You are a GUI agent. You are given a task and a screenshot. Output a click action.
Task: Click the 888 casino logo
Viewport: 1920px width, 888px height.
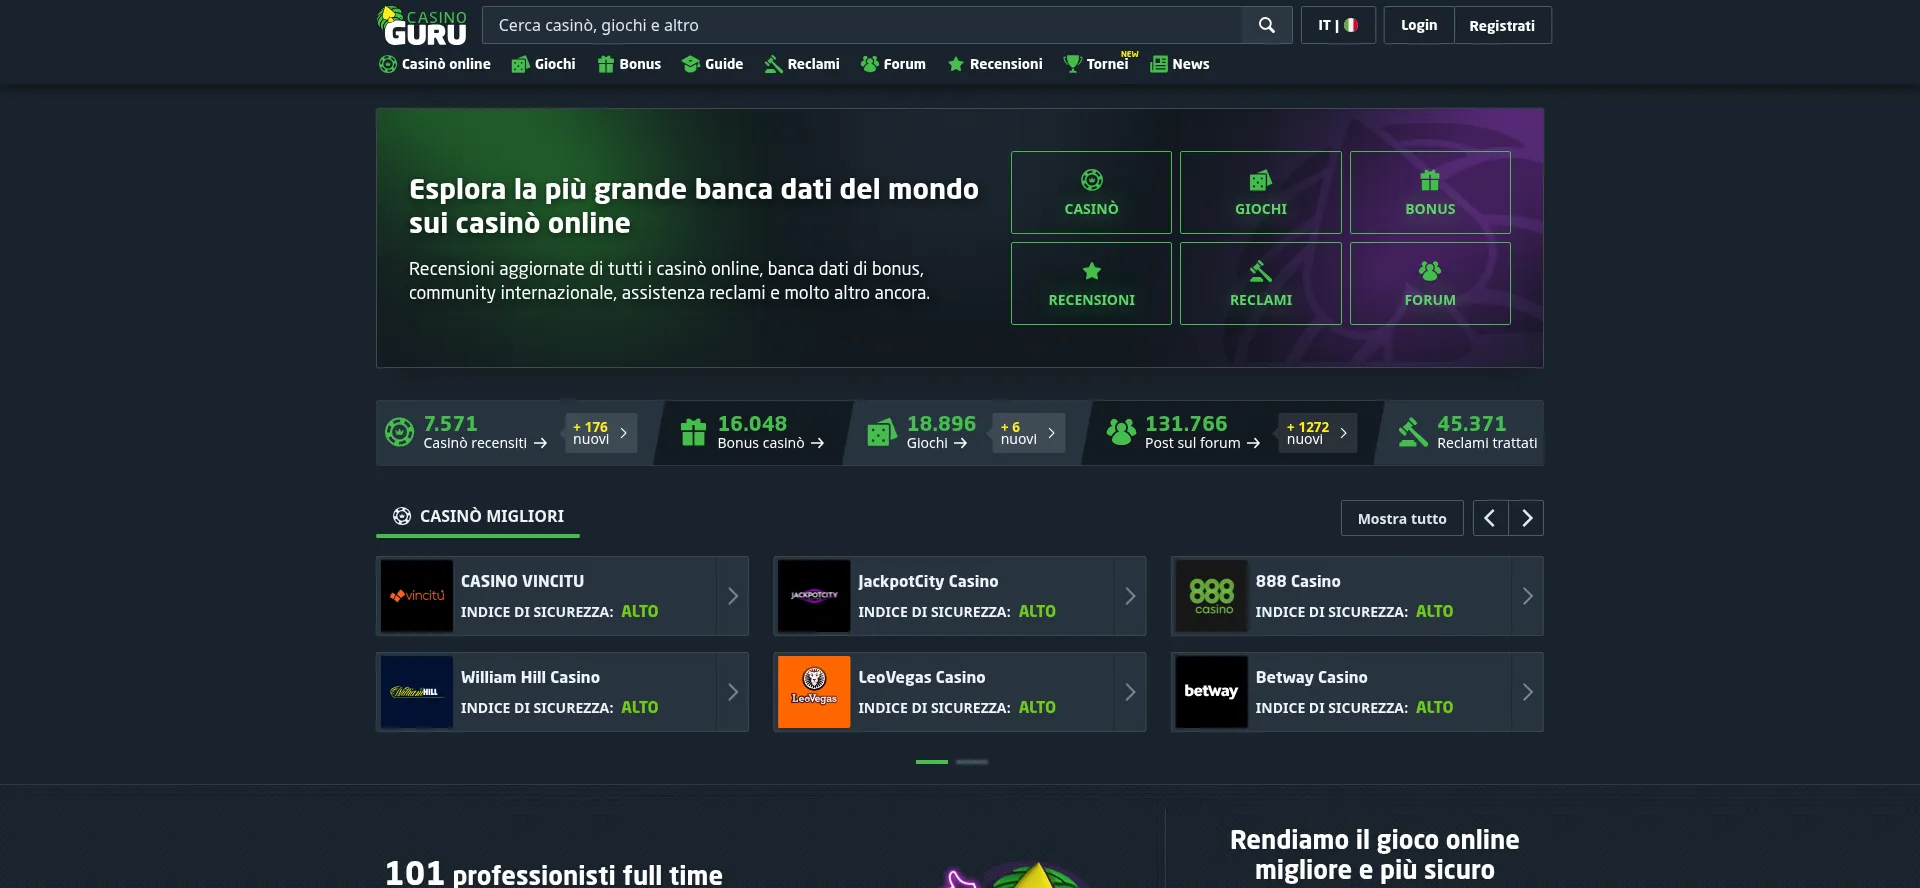(x=1212, y=596)
